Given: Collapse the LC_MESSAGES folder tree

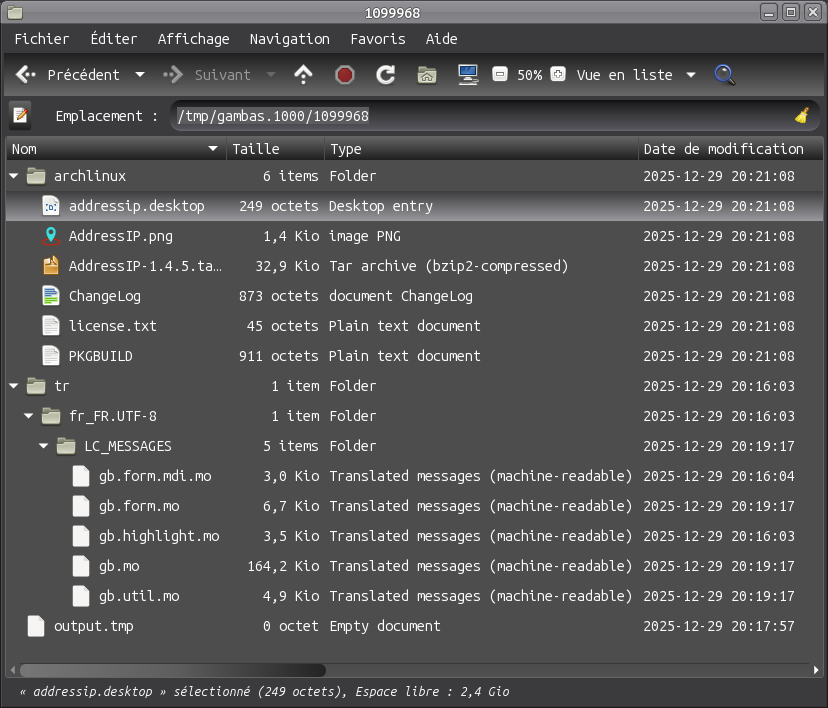Looking at the screenshot, I should 44,446.
